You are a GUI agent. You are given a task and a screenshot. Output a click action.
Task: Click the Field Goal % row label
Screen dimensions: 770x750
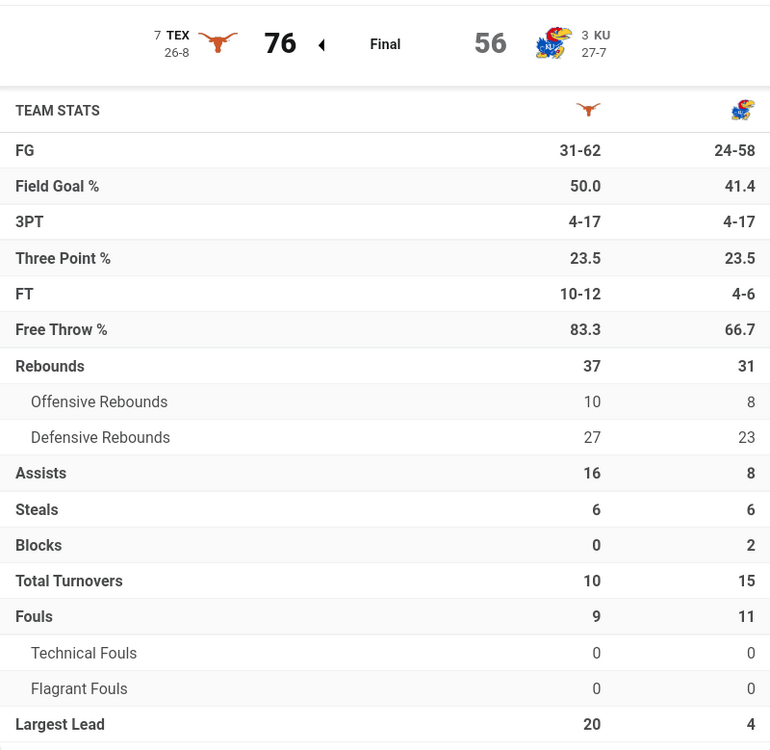pyautogui.click(x=57, y=186)
